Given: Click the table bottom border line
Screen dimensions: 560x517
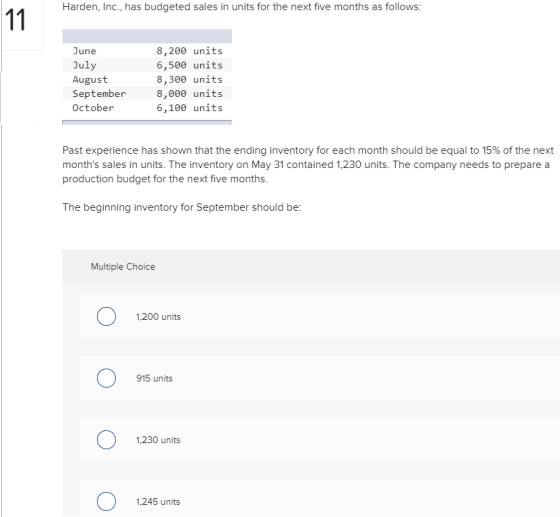Looking at the screenshot, I should coord(147,122).
